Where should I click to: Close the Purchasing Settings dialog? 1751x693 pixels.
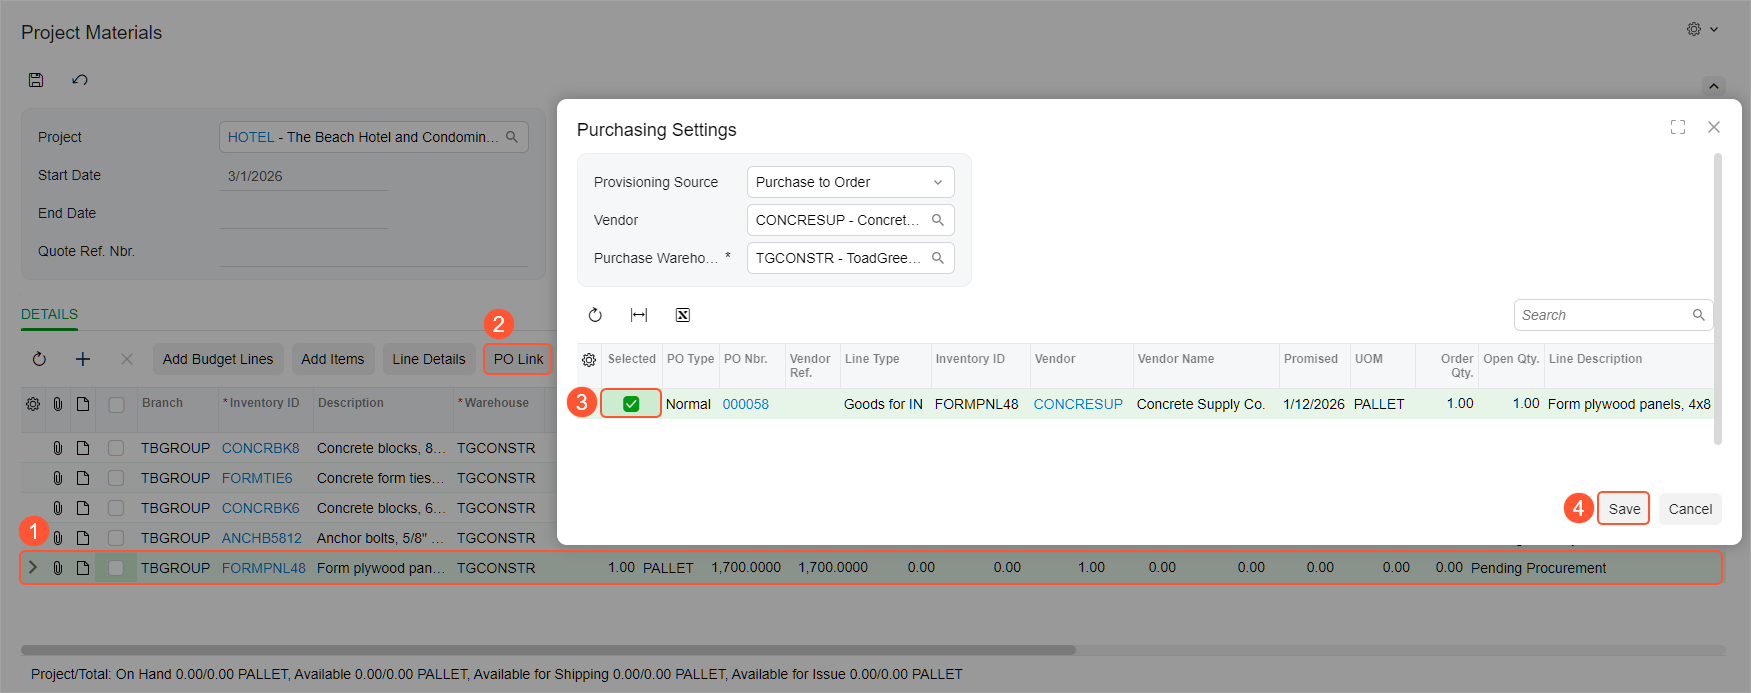(x=1714, y=127)
